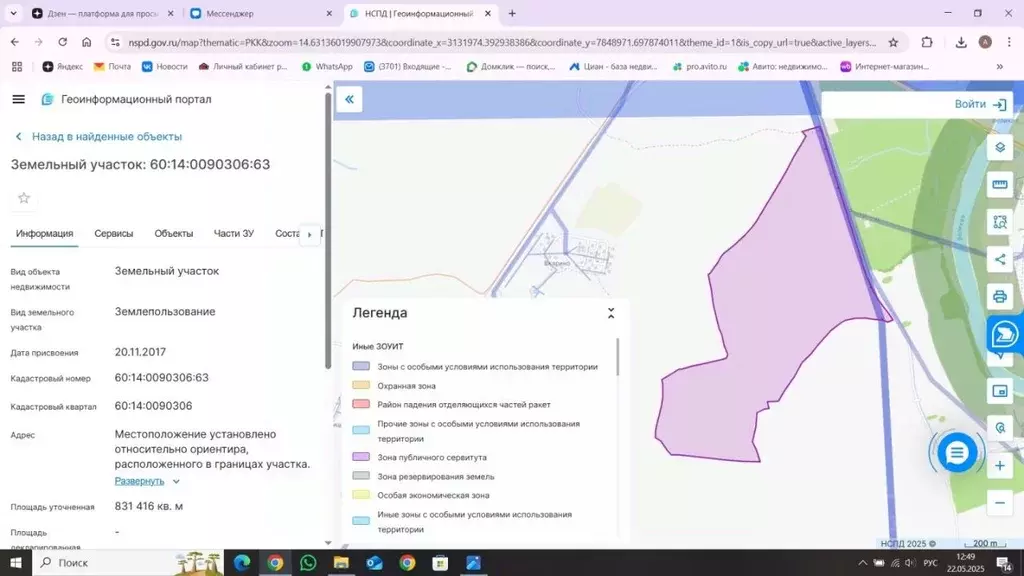Zoom in with the plus button
The width and height of the screenshot is (1024, 576).
(x=1000, y=466)
